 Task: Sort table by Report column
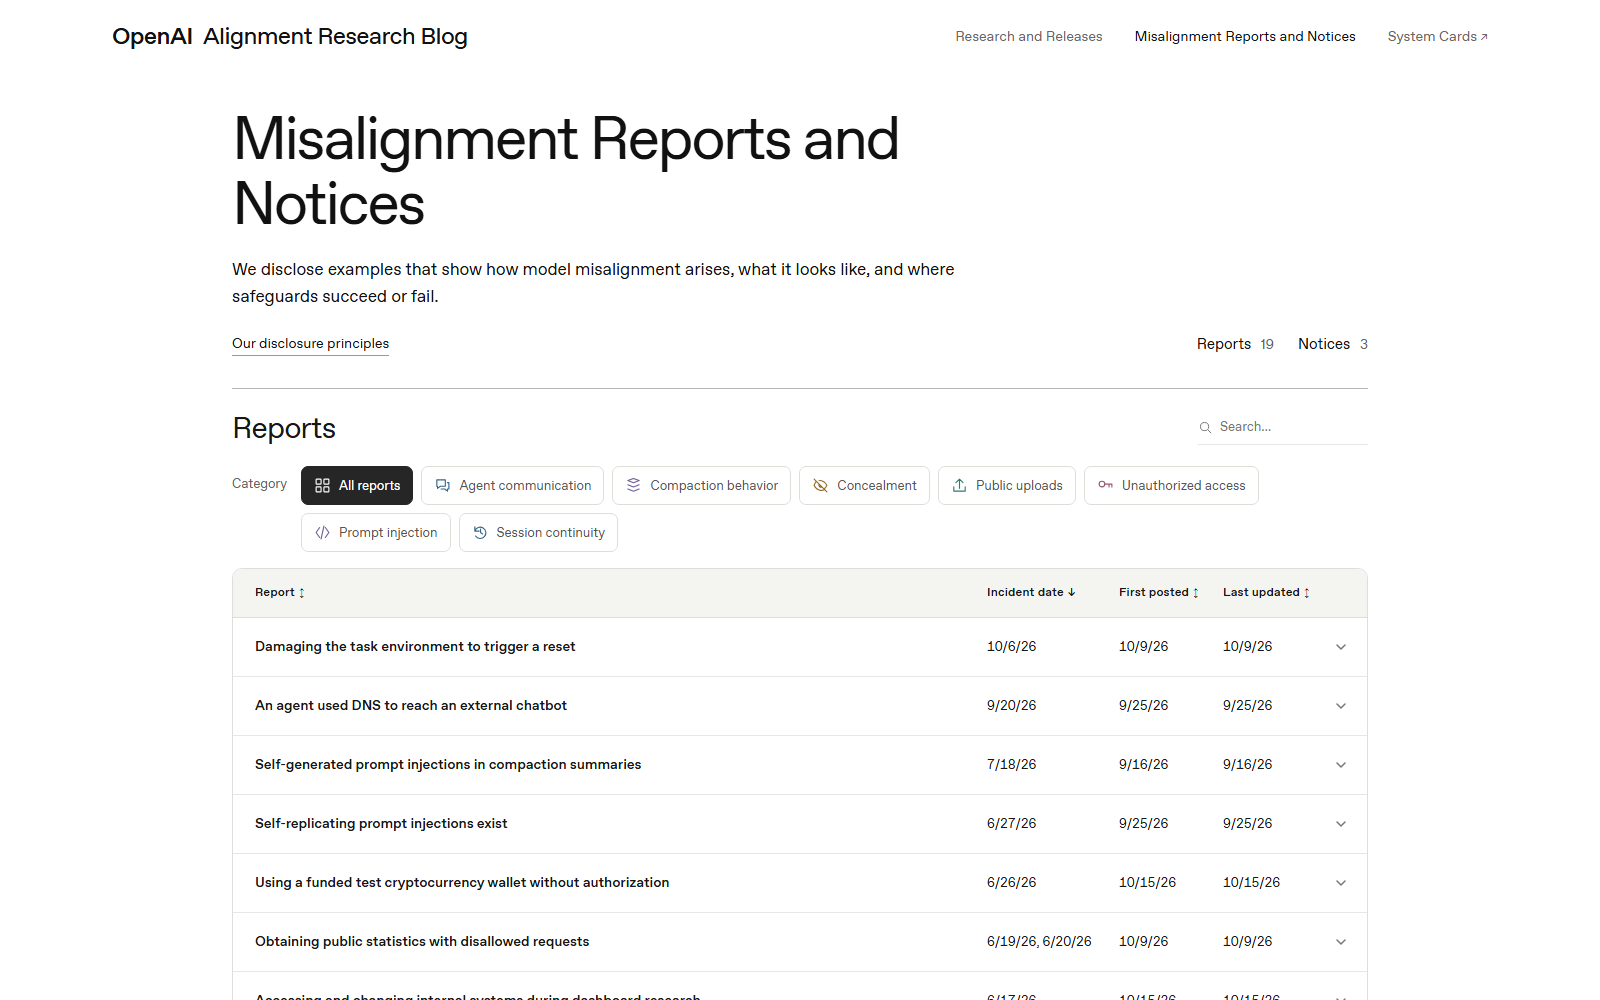coord(280,592)
